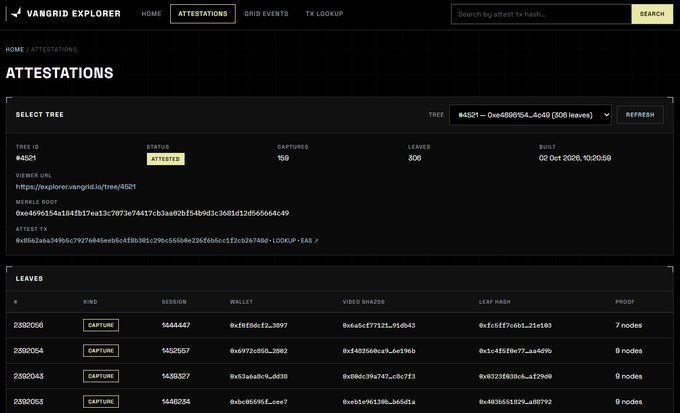Click the Capture badge in row 2392043
This screenshot has width=680, height=413.
101,376
